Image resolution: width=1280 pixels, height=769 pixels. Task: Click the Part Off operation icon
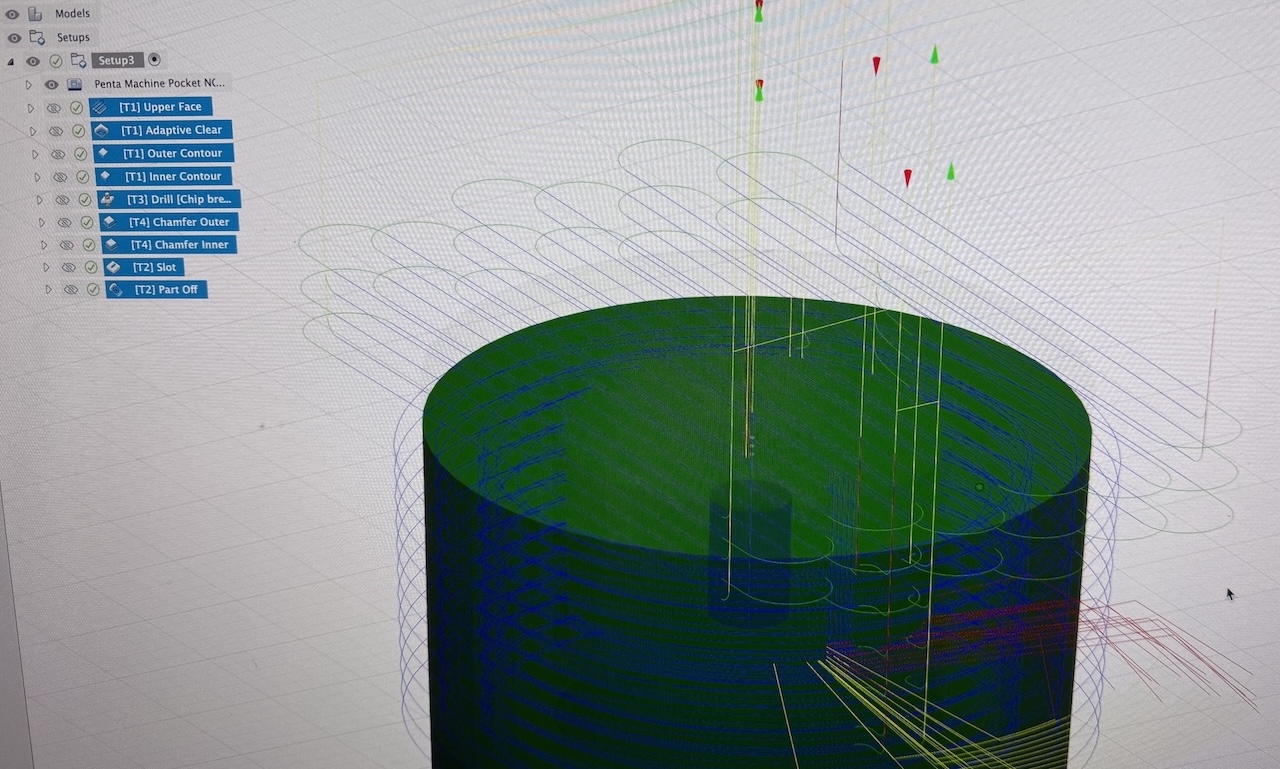coord(116,290)
